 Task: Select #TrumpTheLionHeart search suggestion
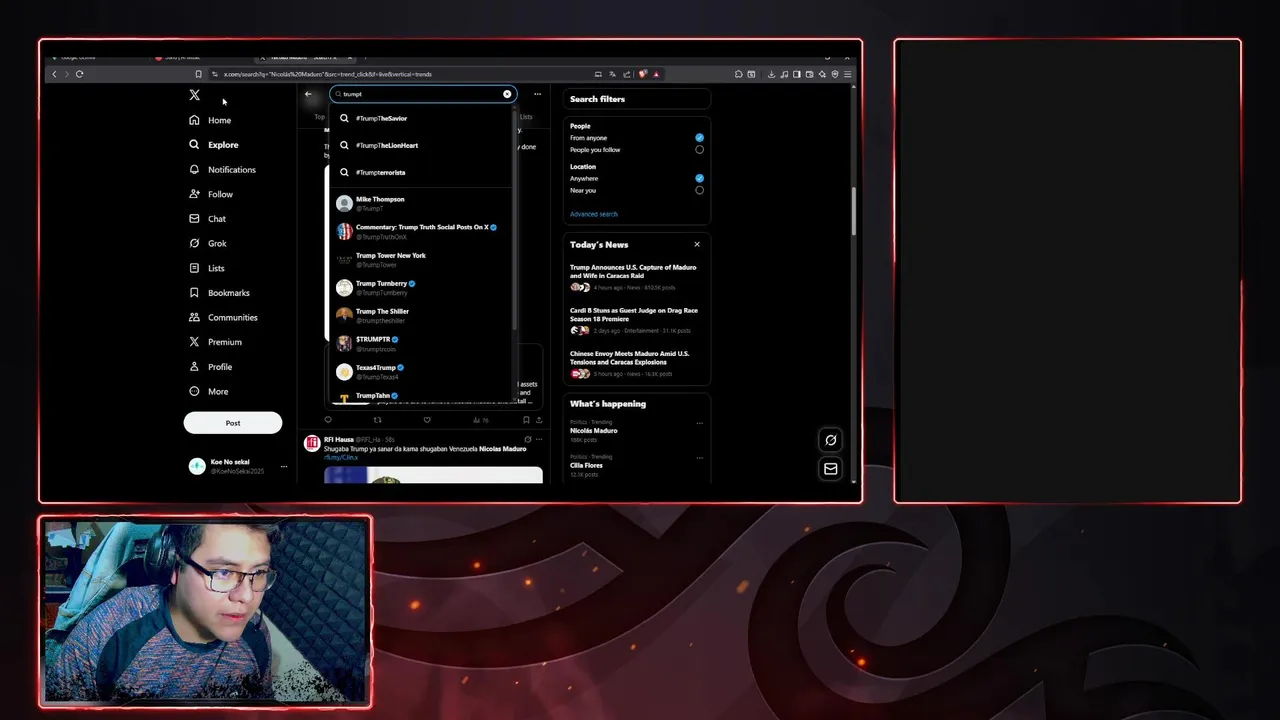[421, 145]
